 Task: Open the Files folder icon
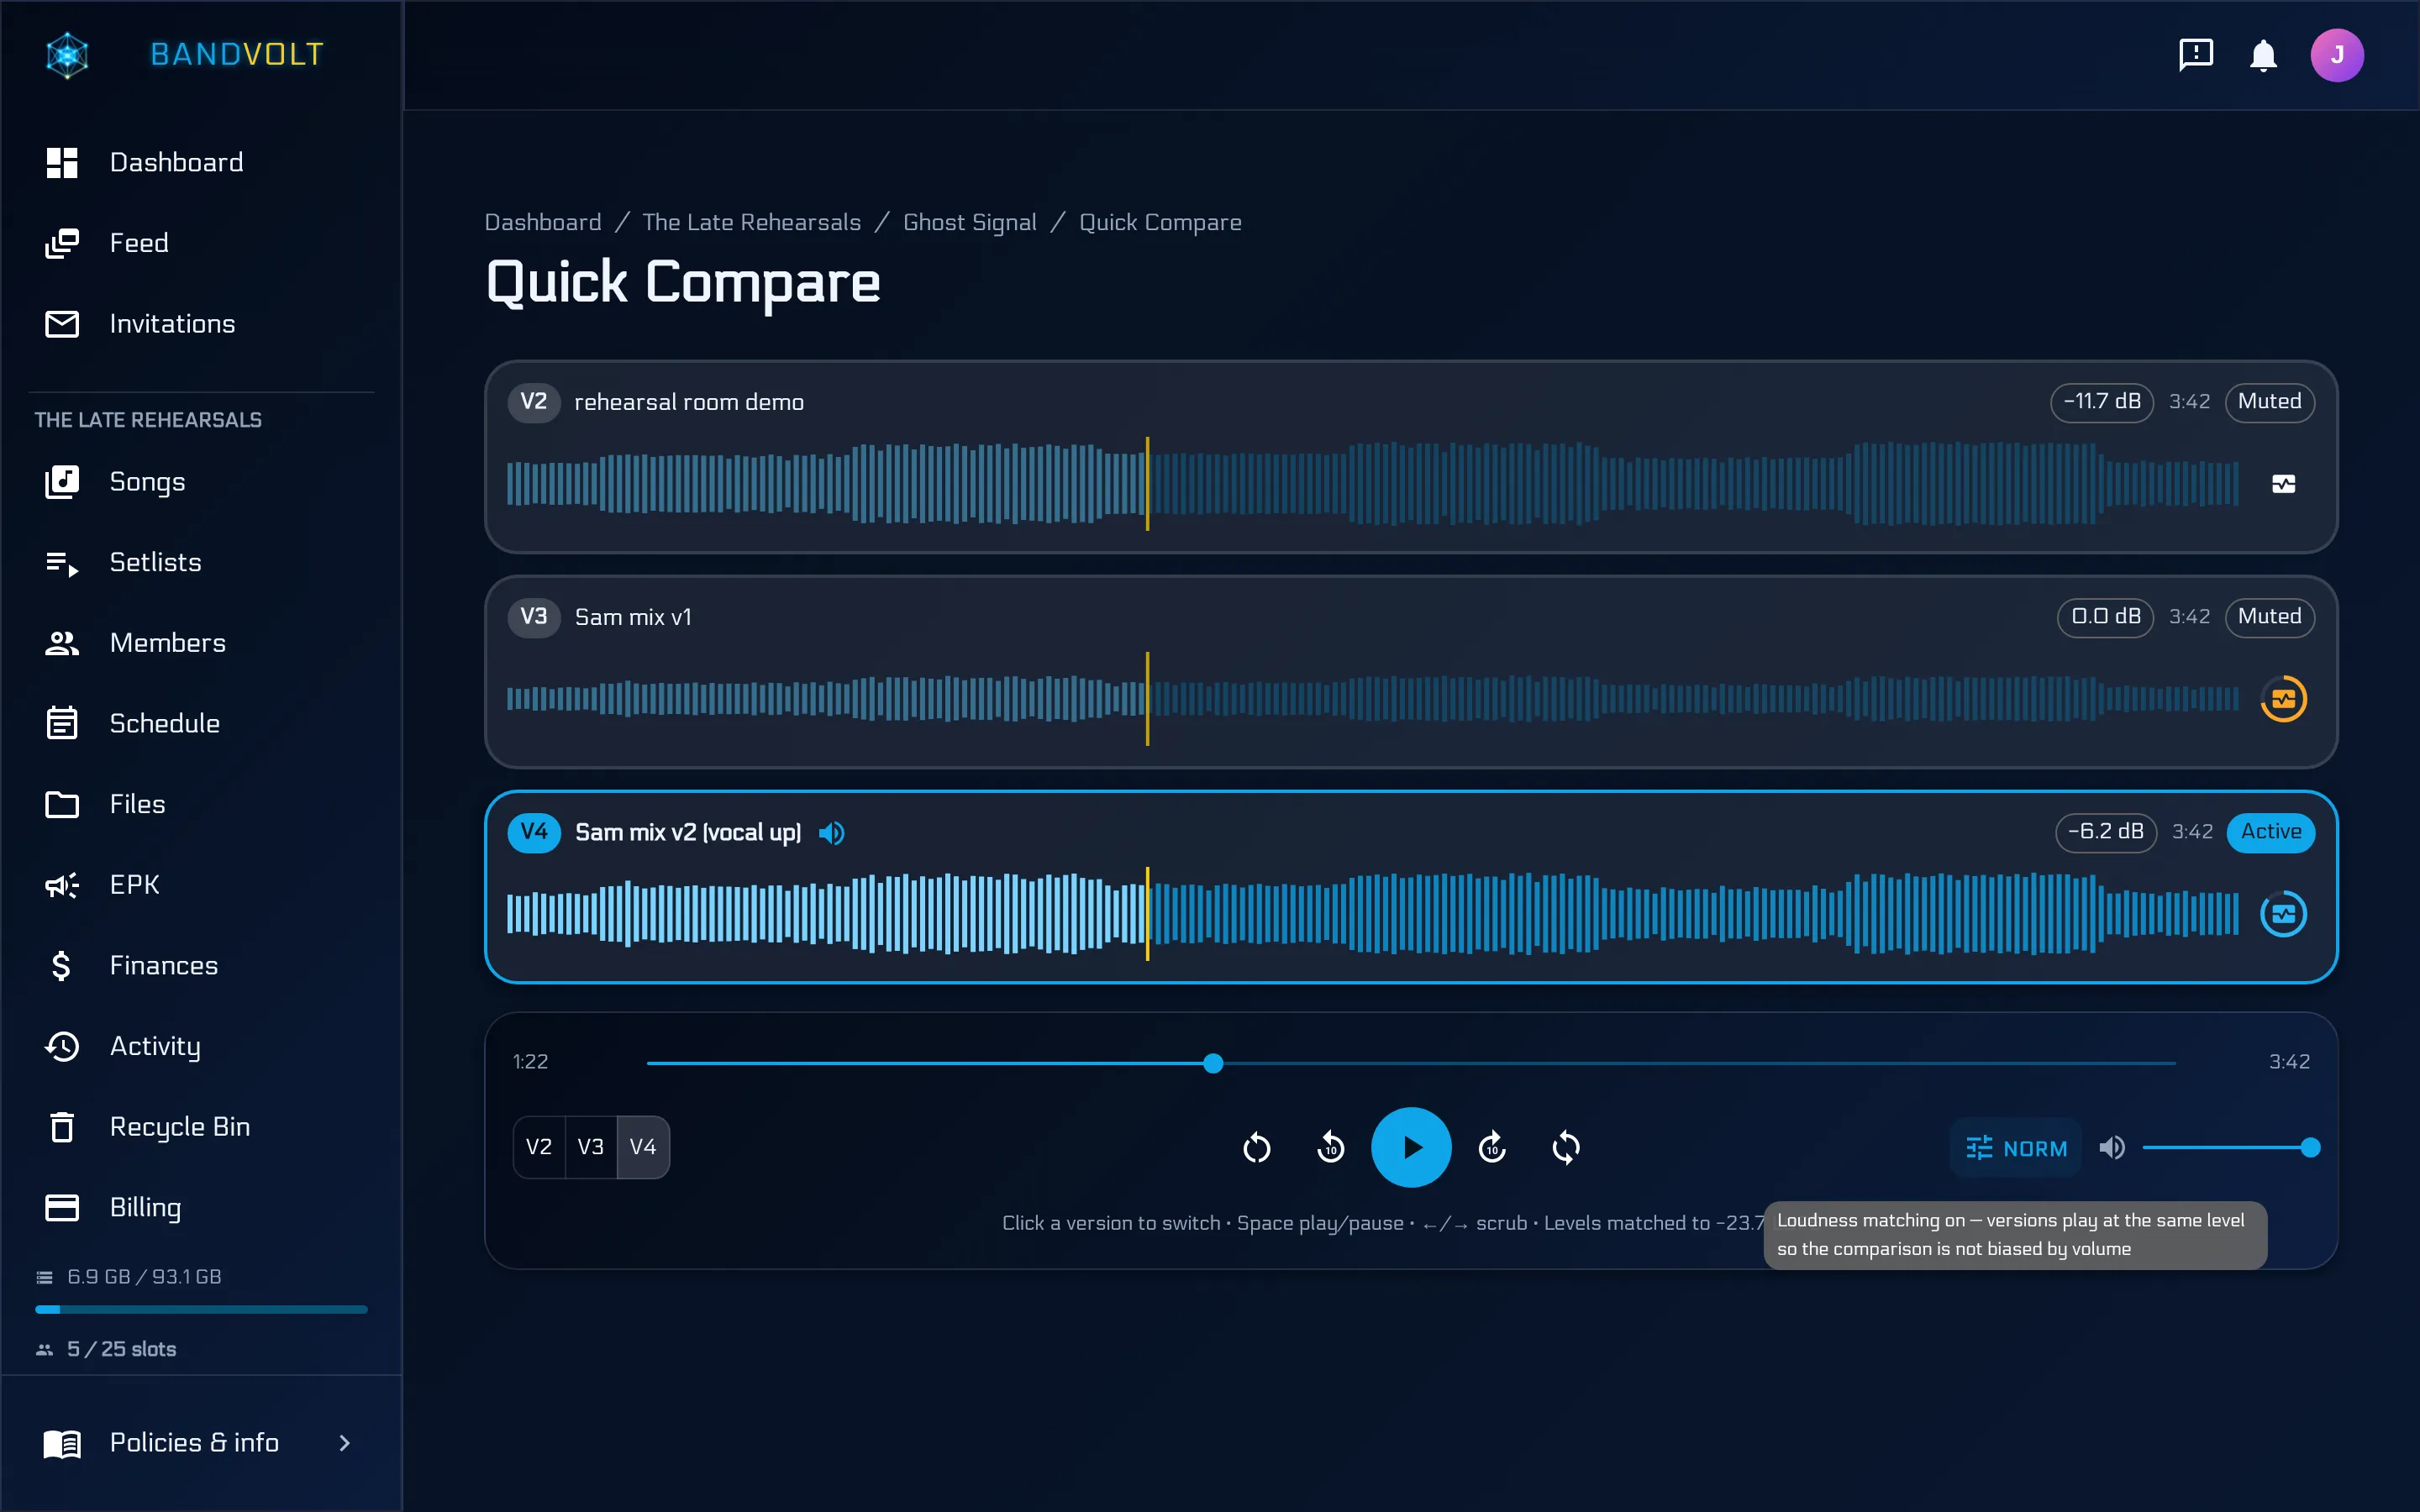[x=62, y=804]
